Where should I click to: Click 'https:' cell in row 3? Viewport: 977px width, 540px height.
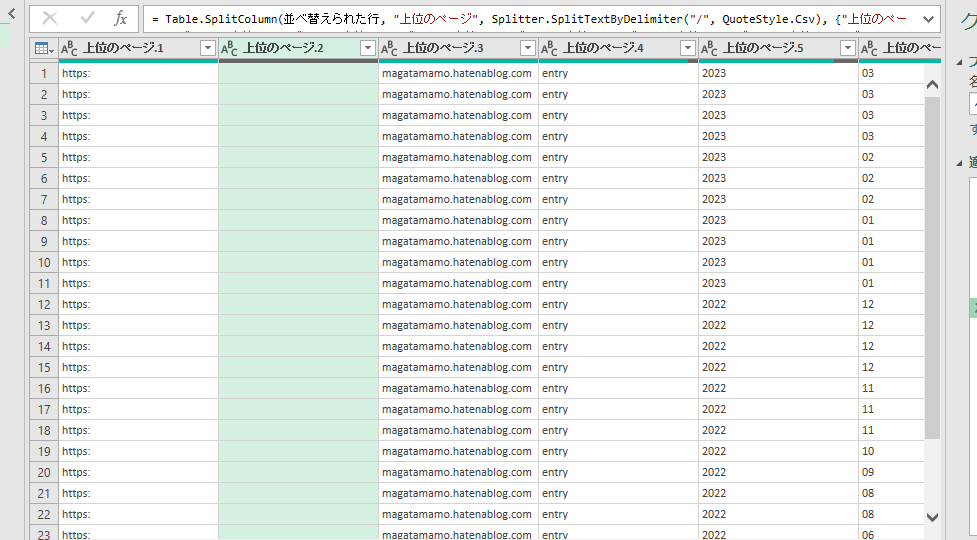tap(138, 115)
